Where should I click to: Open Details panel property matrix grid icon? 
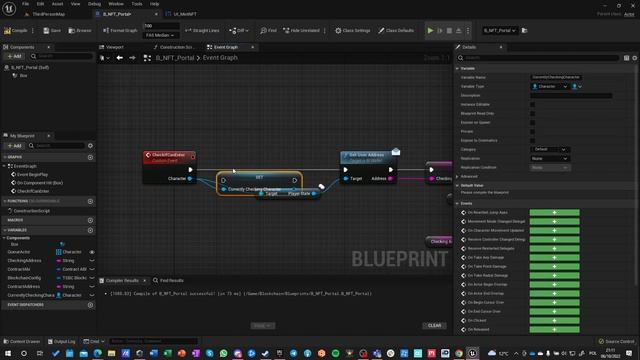click(626, 58)
